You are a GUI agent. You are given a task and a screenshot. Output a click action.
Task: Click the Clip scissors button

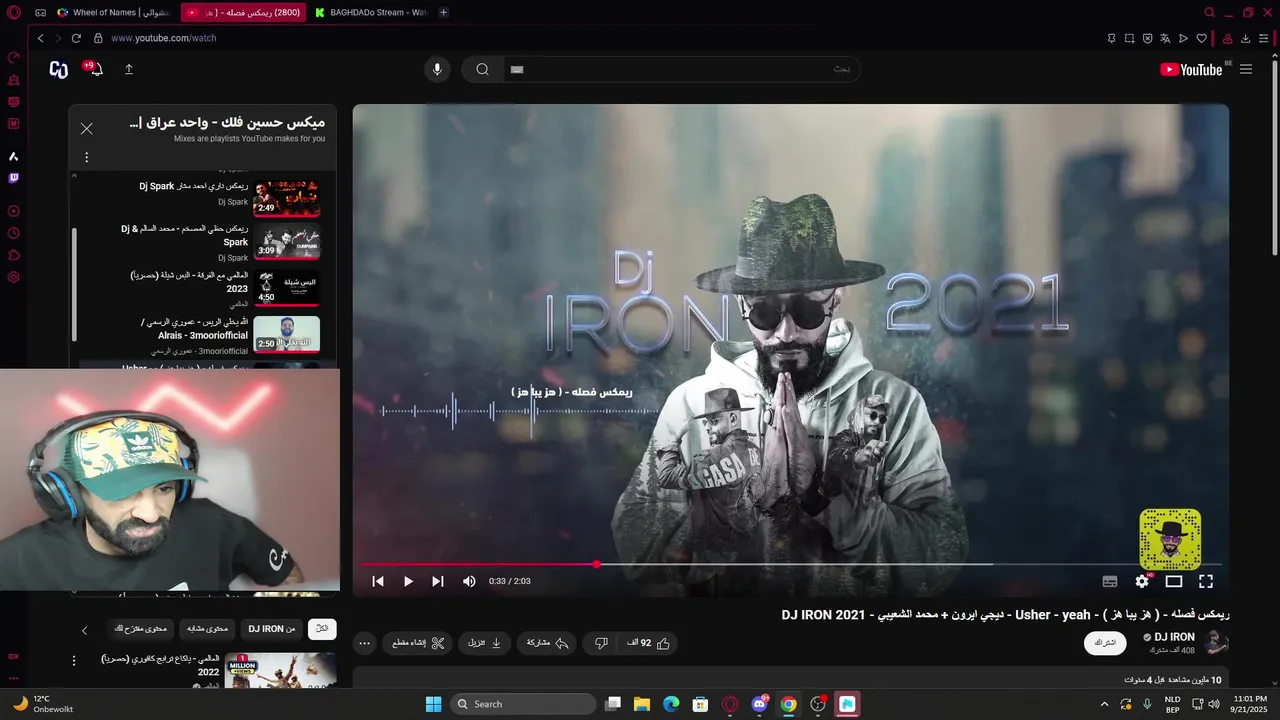tap(418, 643)
